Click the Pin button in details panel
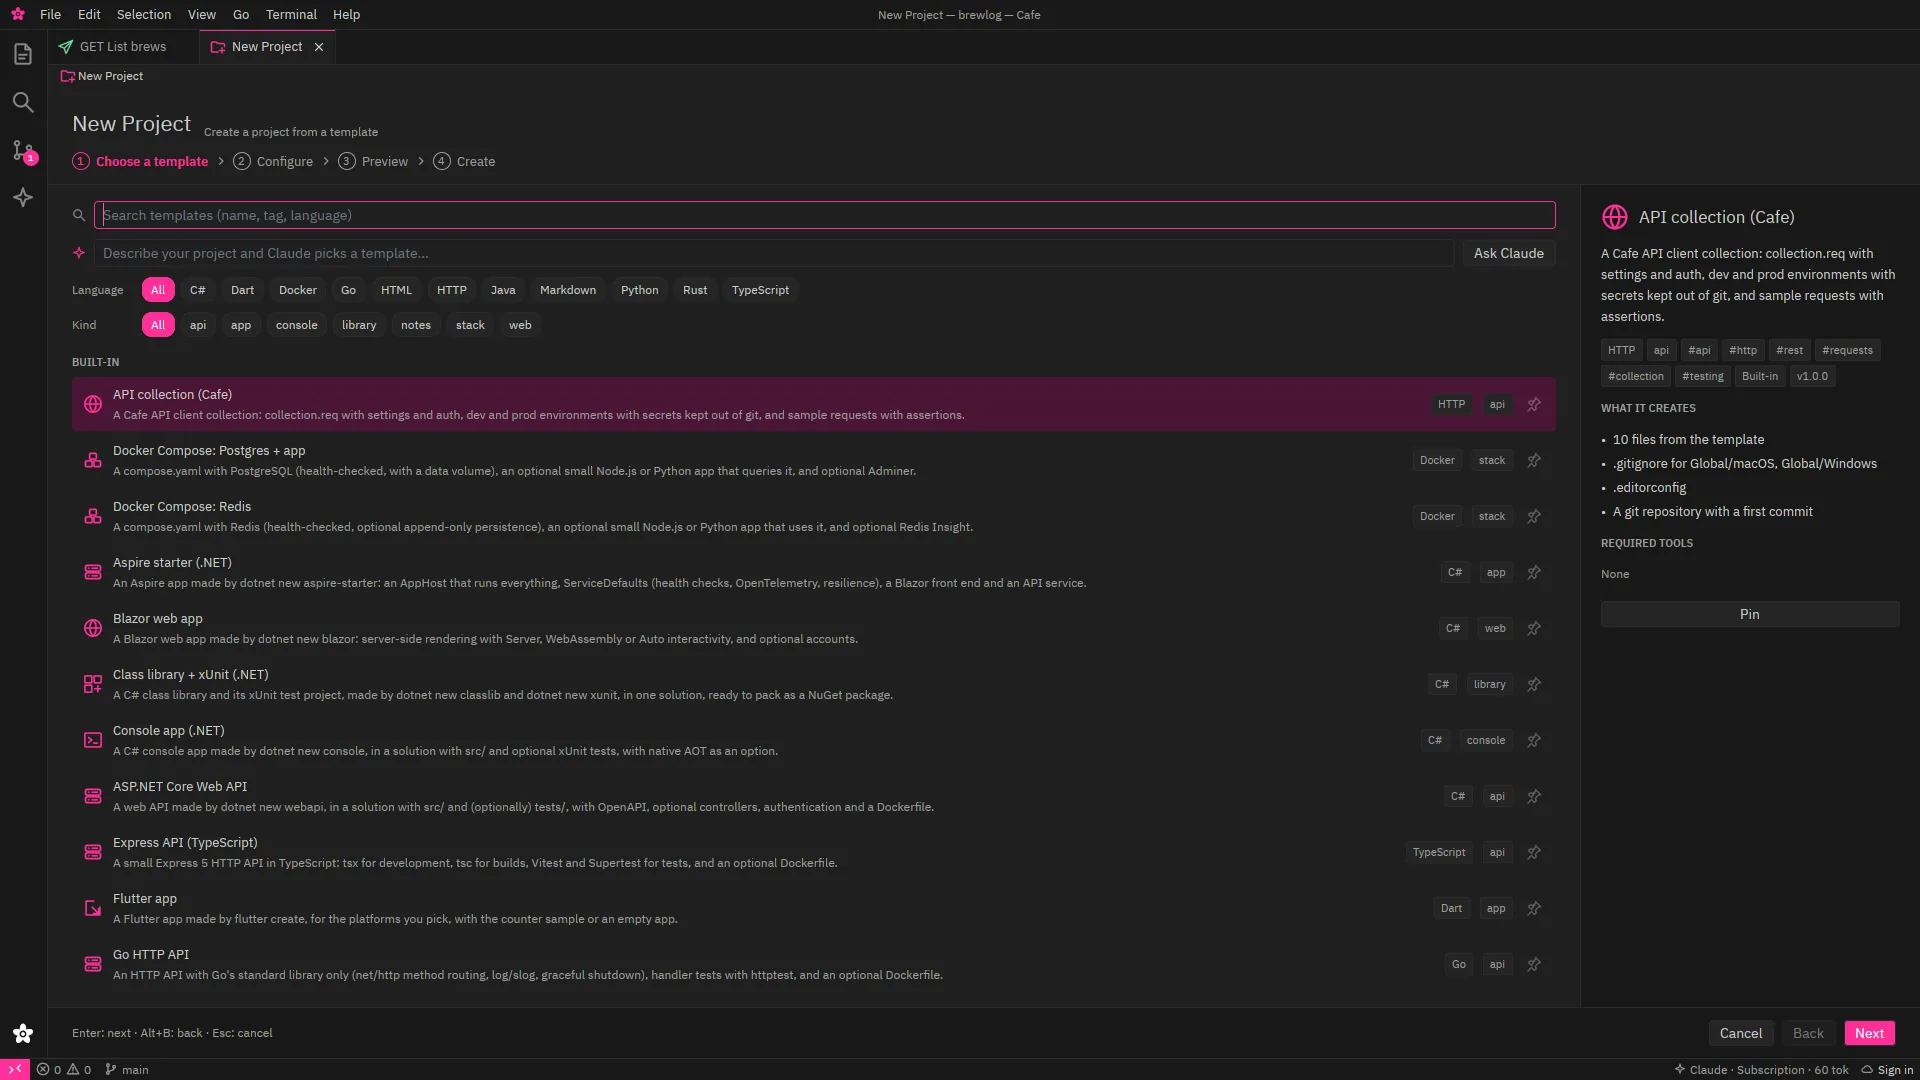This screenshot has height=1080, width=1920. click(1750, 614)
